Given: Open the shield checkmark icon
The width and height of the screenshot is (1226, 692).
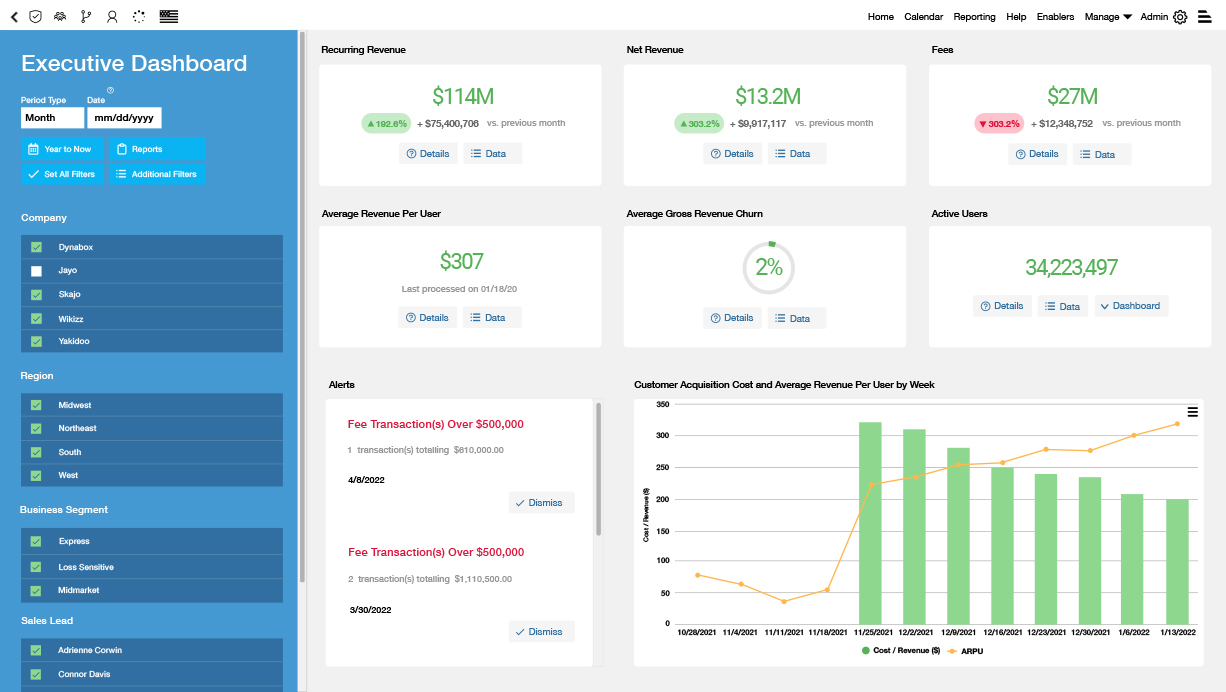Looking at the screenshot, I should pos(36,17).
